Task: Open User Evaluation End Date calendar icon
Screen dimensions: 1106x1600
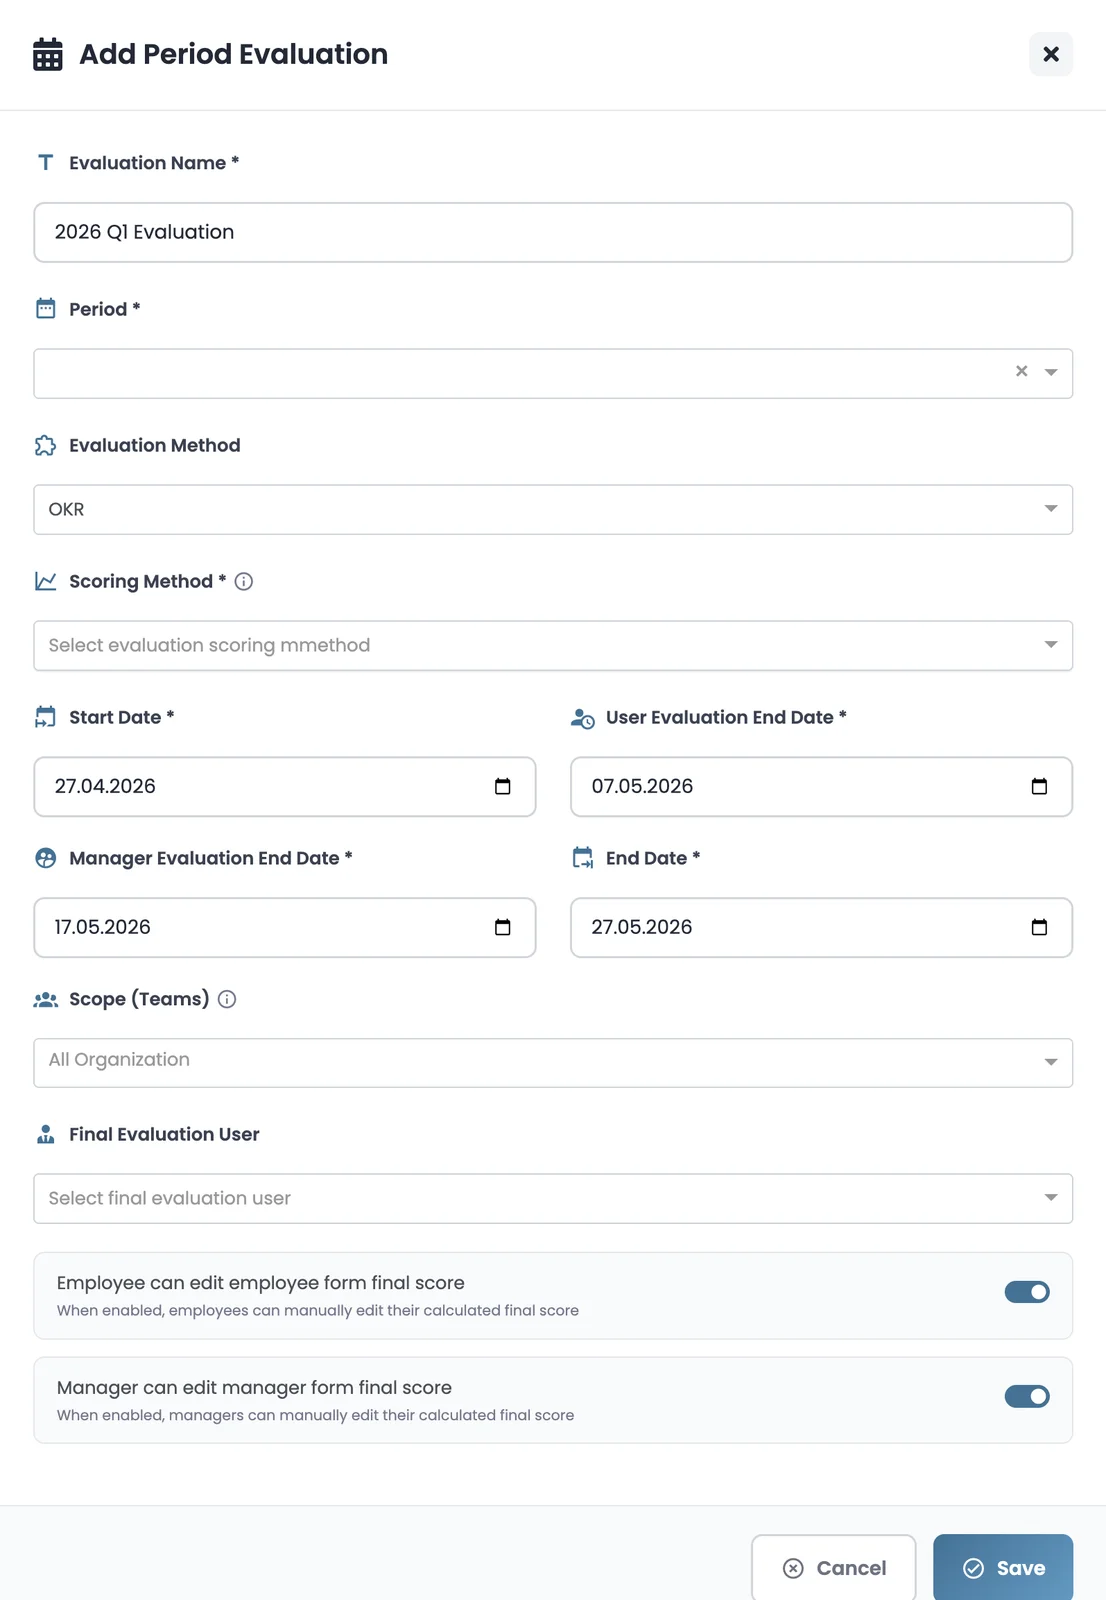Action: click(1039, 787)
